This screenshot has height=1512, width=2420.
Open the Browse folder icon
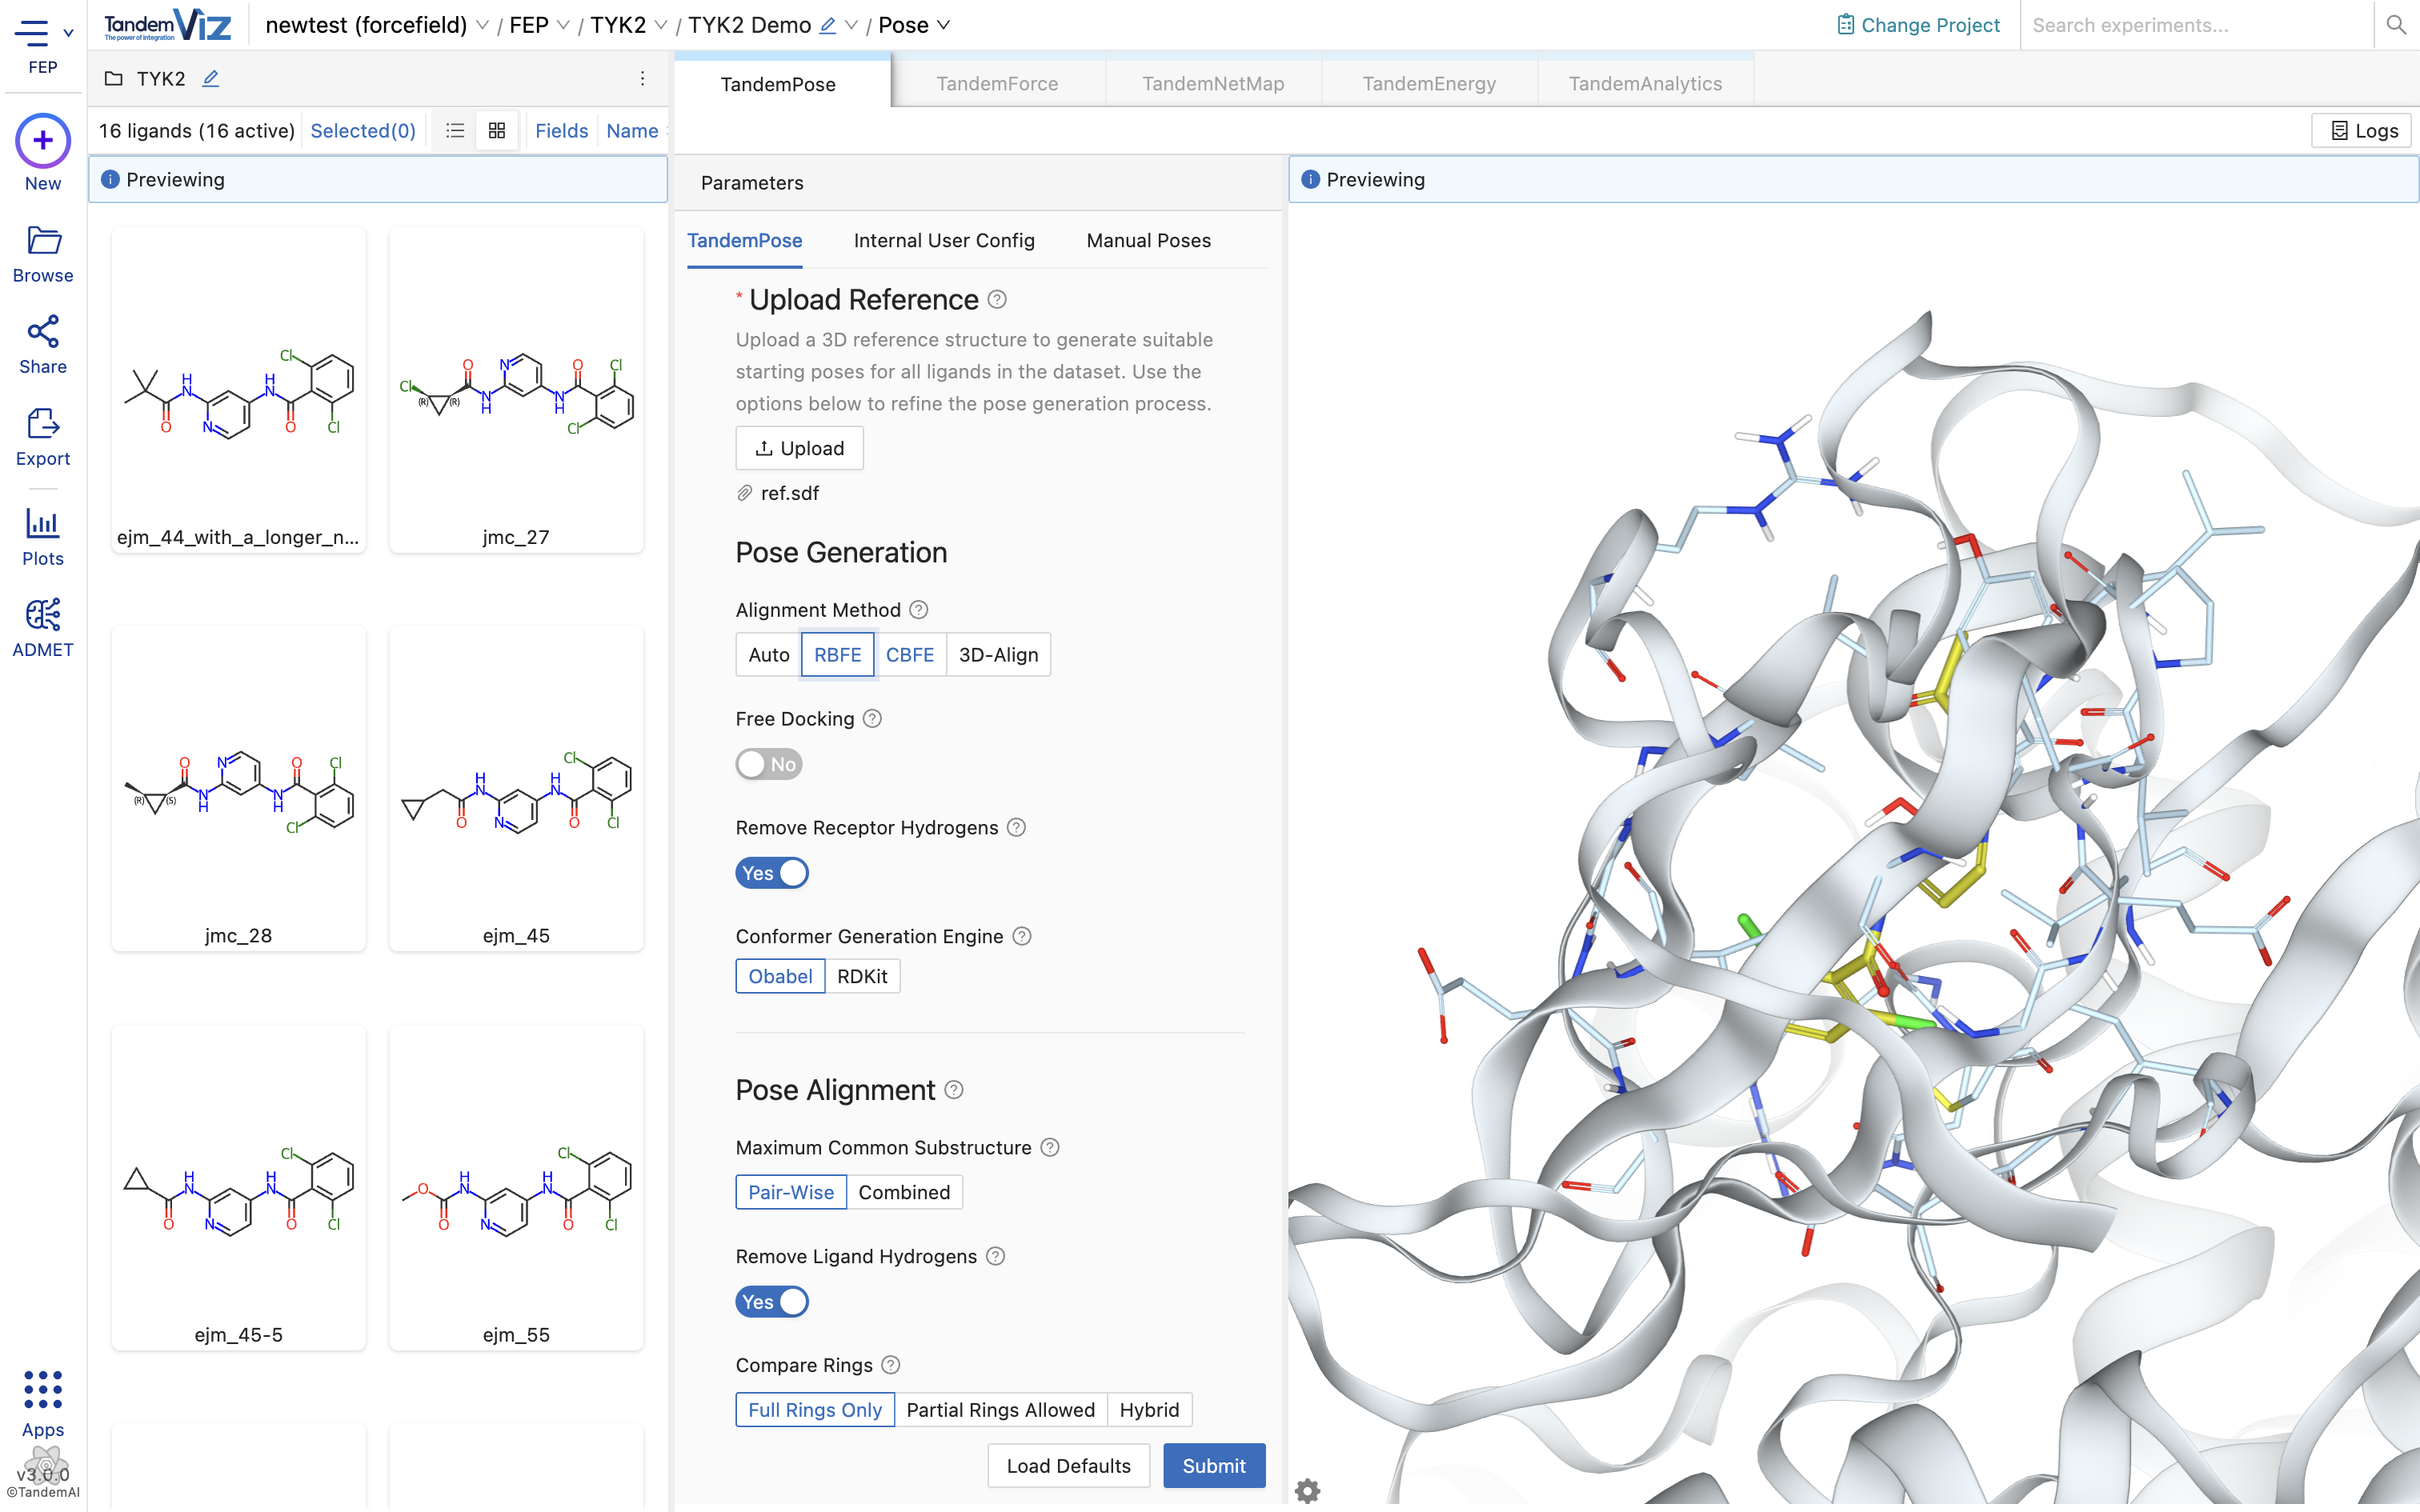(x=43, y=240)
